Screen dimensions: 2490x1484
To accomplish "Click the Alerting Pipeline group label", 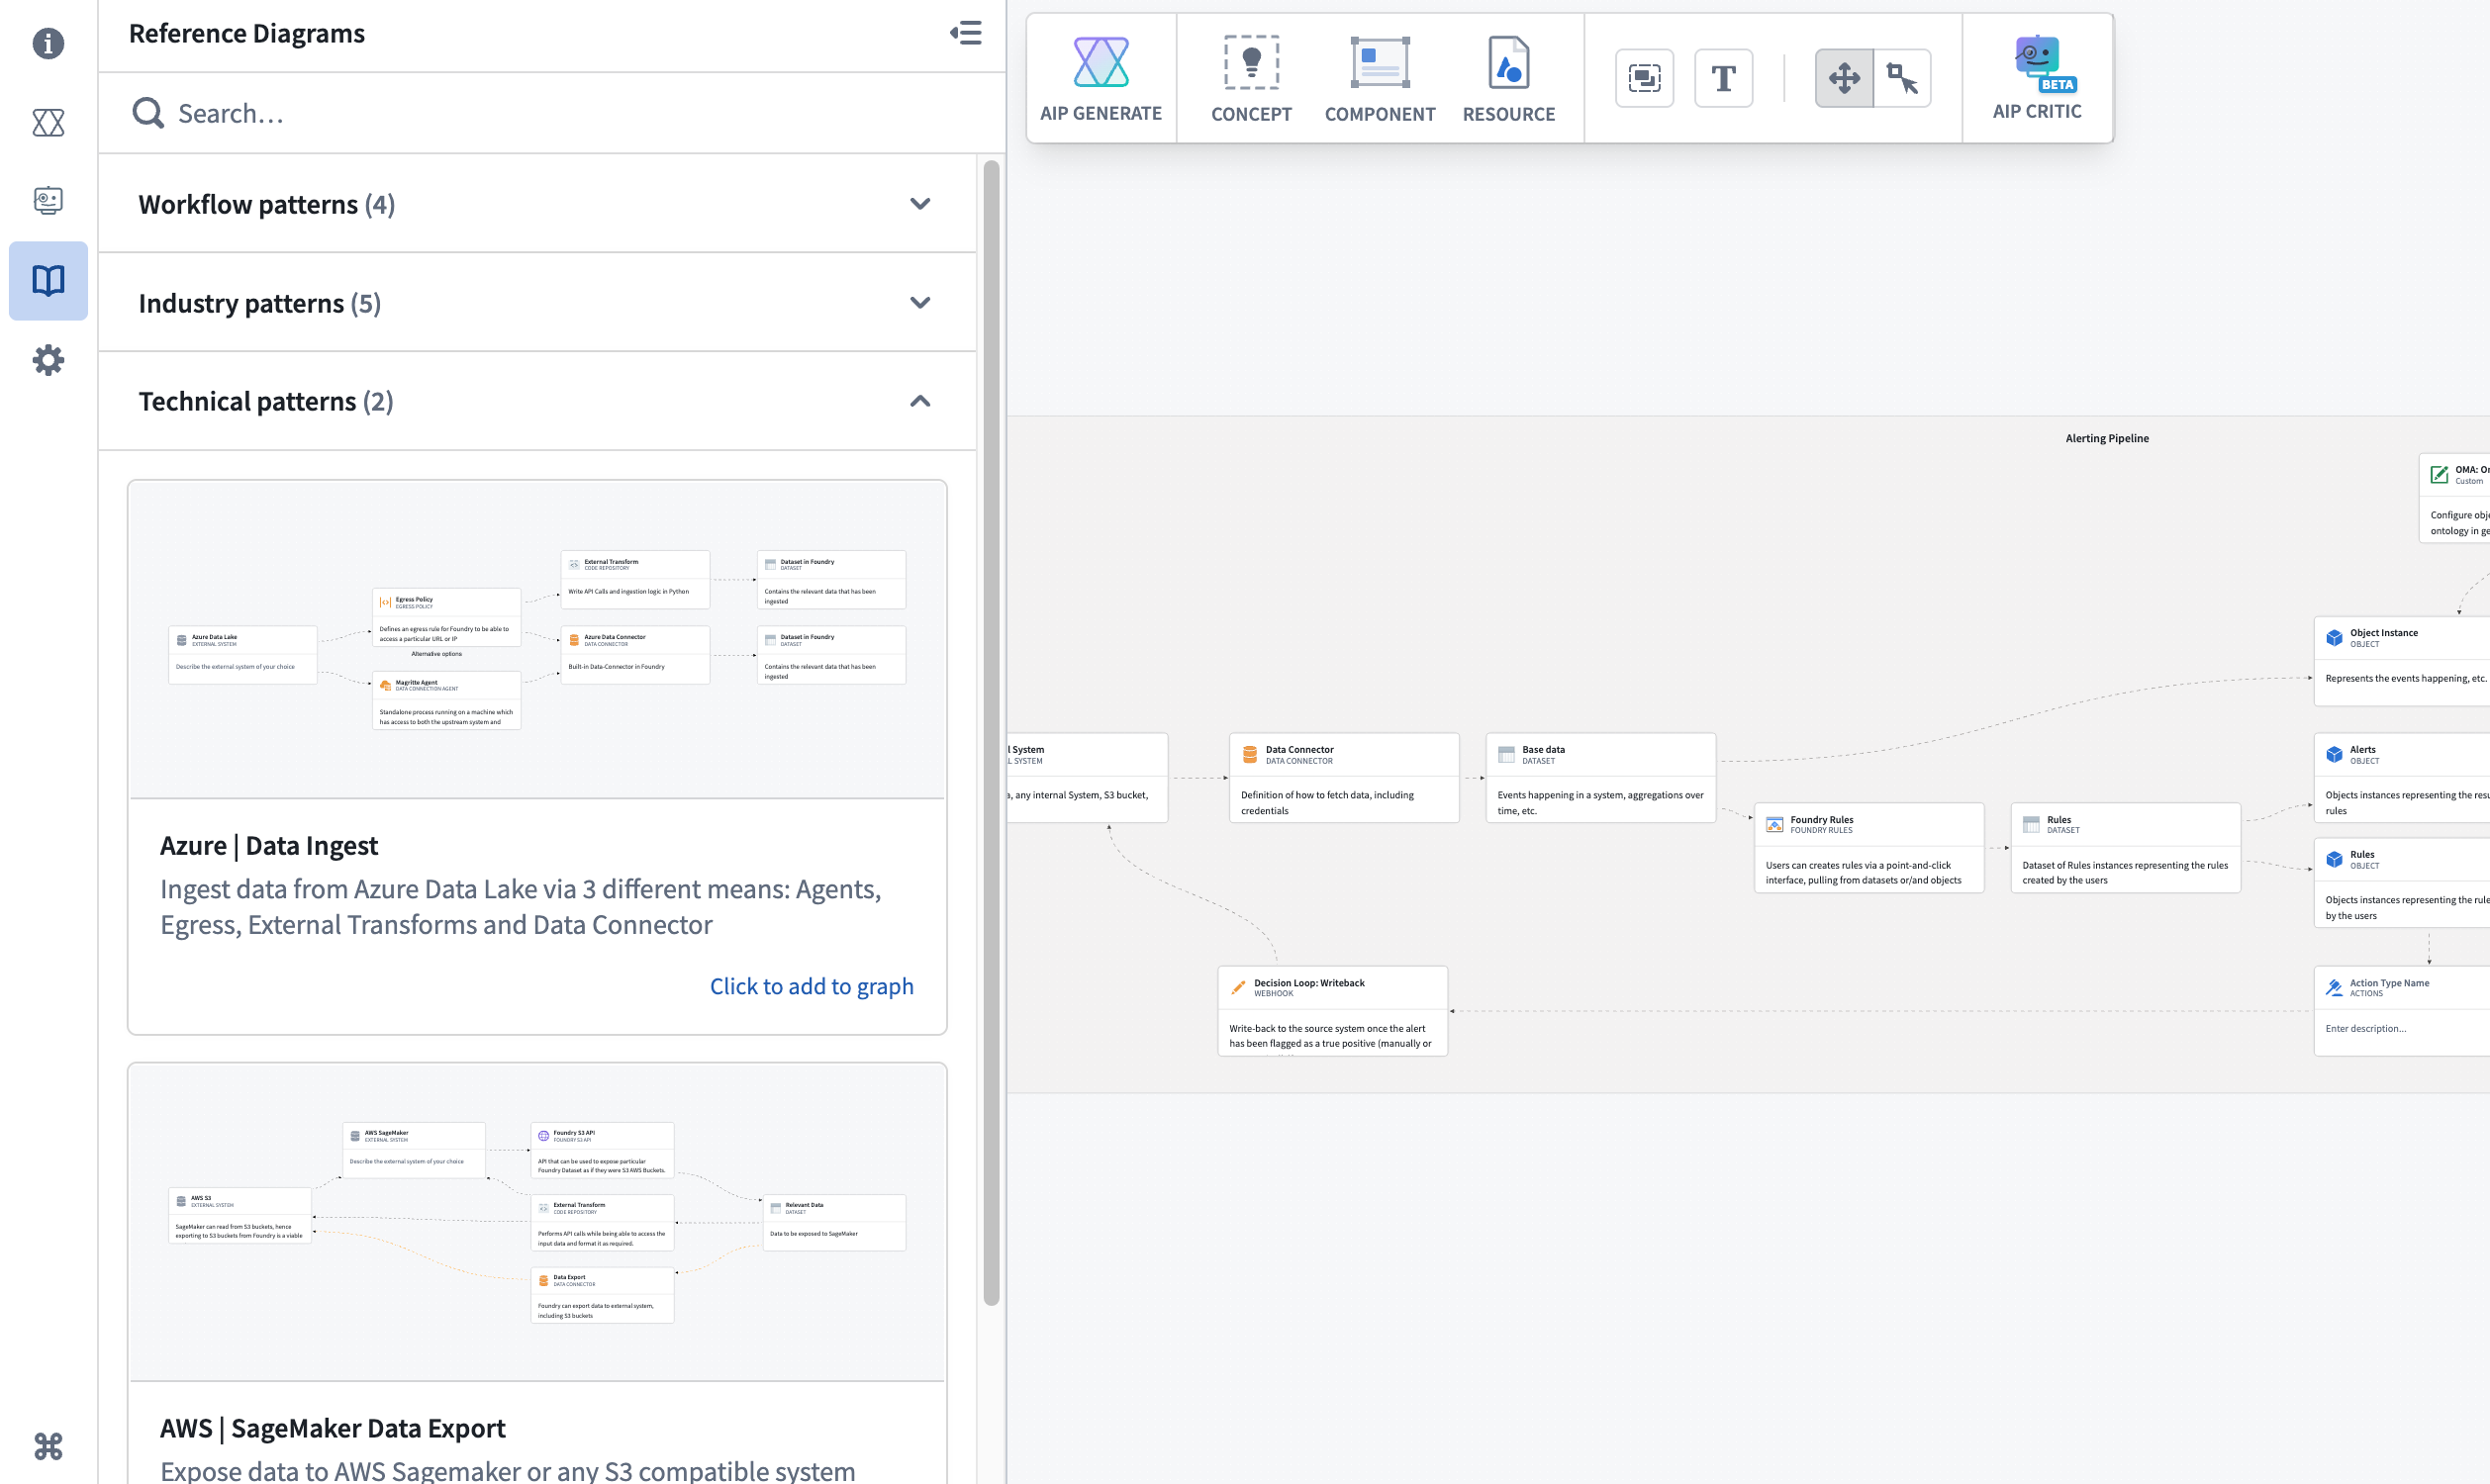I will tap(2107, 438).
